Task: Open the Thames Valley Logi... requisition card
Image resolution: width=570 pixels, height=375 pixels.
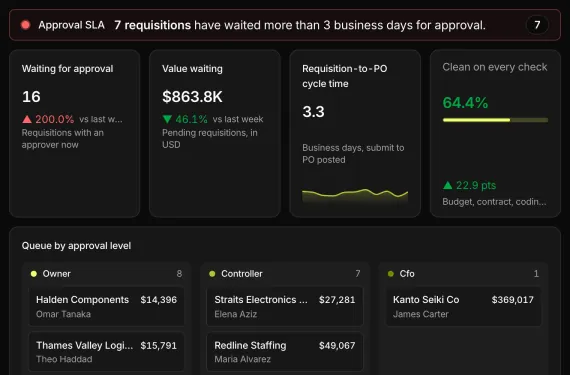Action: (x=107, y=352)
